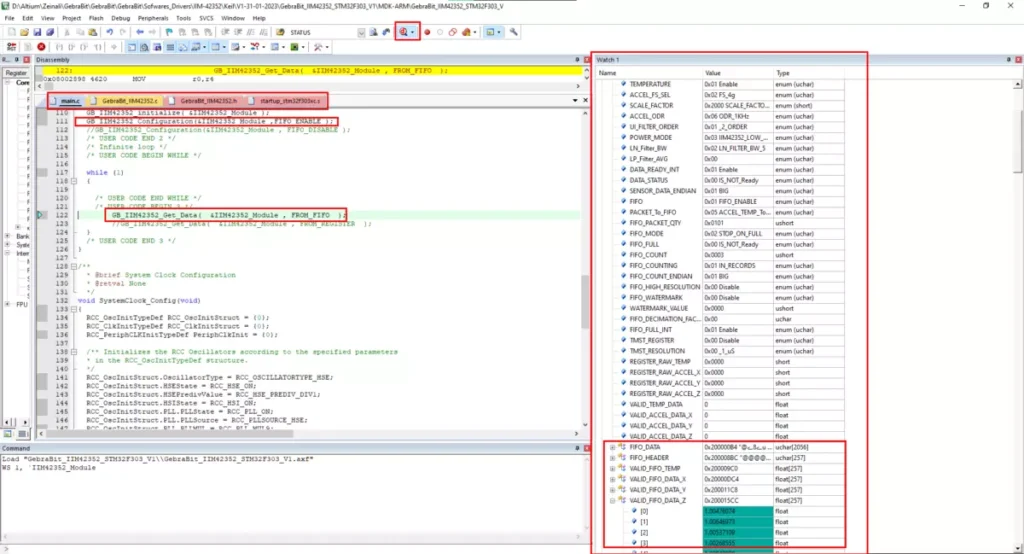Toggle the Disassembly Window toolbar button
Screen dimensions: 1024x554
click(144, 47)
